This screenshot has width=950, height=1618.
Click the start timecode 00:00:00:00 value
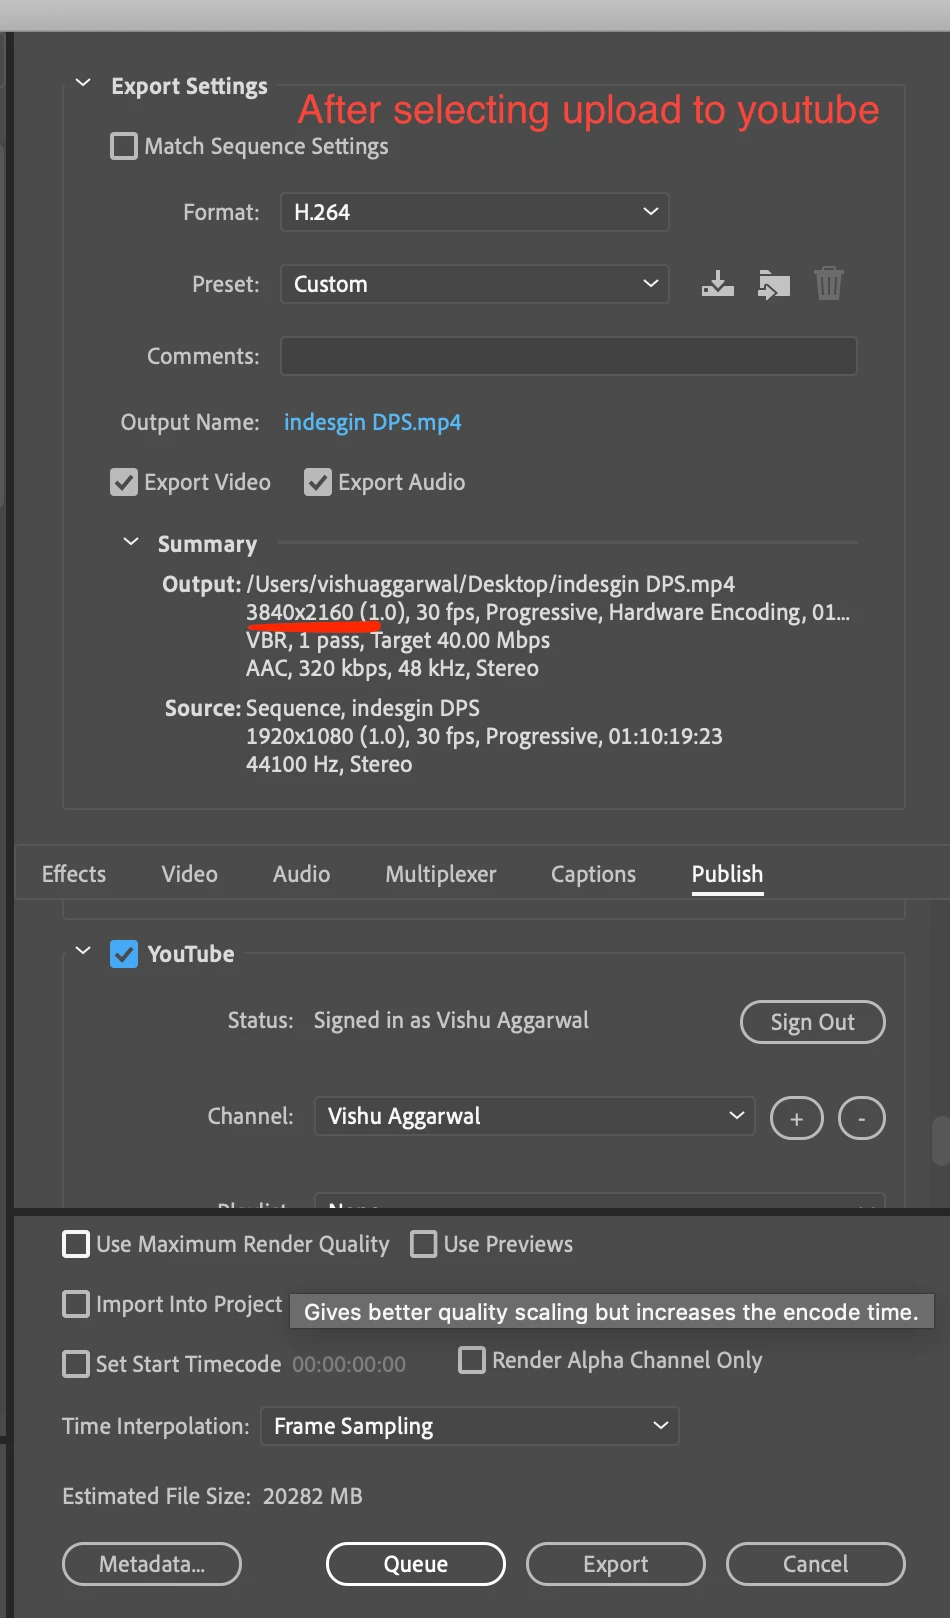pos(349,1364)
